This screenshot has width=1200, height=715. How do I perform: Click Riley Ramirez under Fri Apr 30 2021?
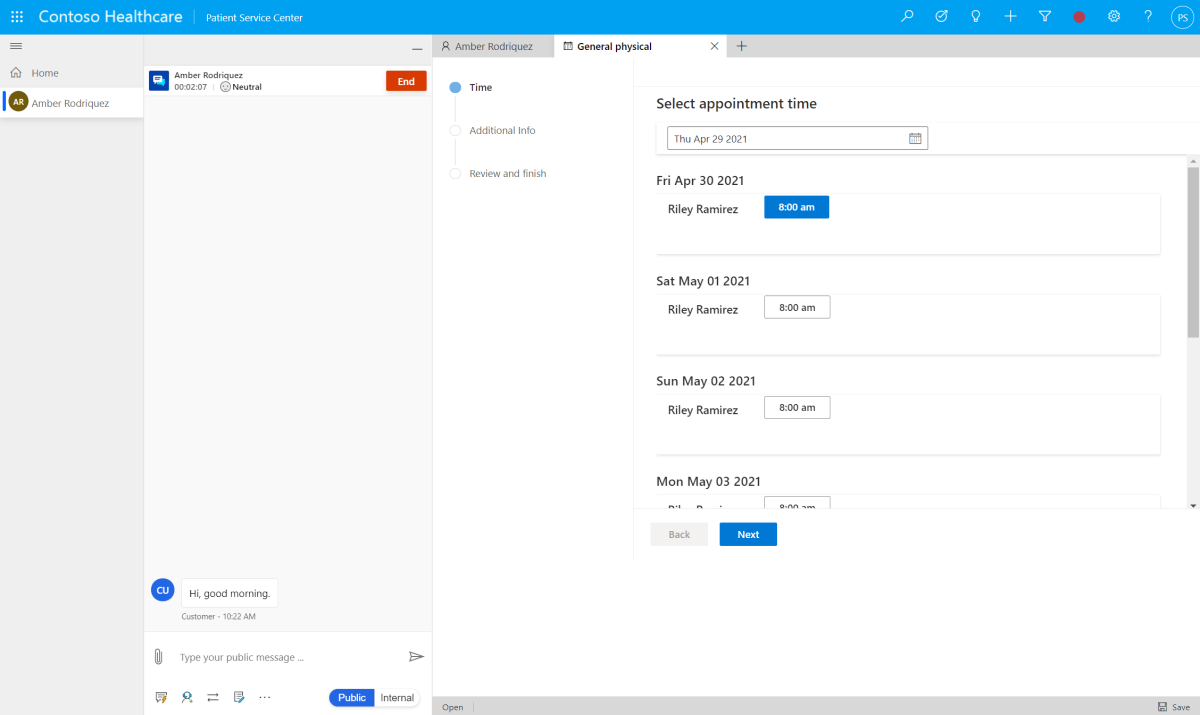(703, 209)
